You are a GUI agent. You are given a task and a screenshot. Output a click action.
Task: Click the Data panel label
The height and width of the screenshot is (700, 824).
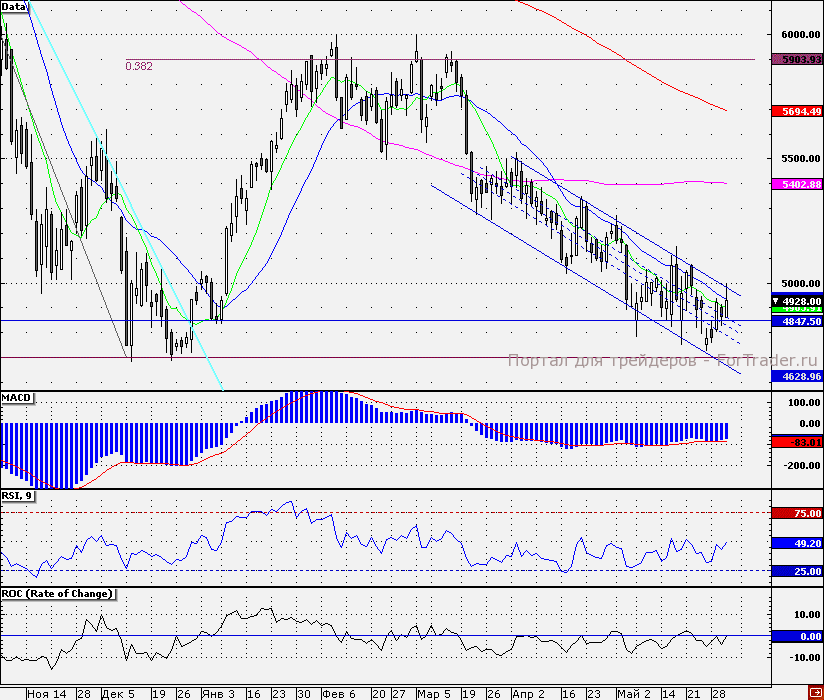pos(13,7)
